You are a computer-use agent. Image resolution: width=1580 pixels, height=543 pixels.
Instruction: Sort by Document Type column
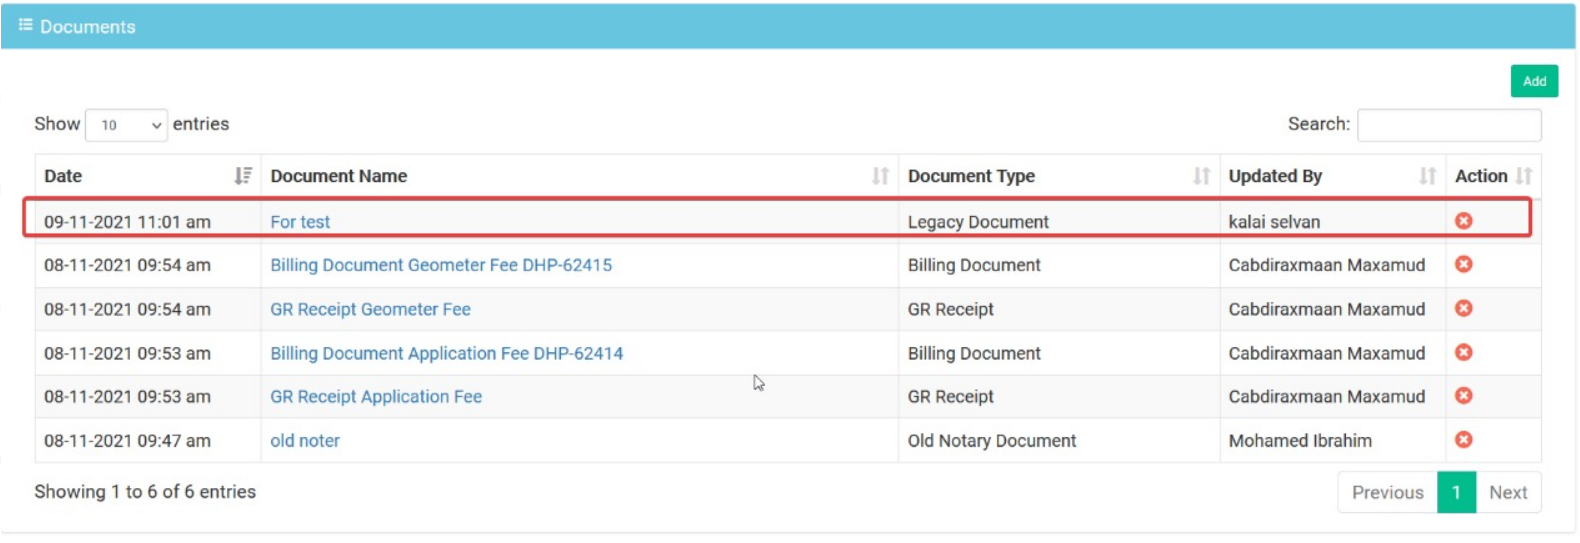point(1059,176)
